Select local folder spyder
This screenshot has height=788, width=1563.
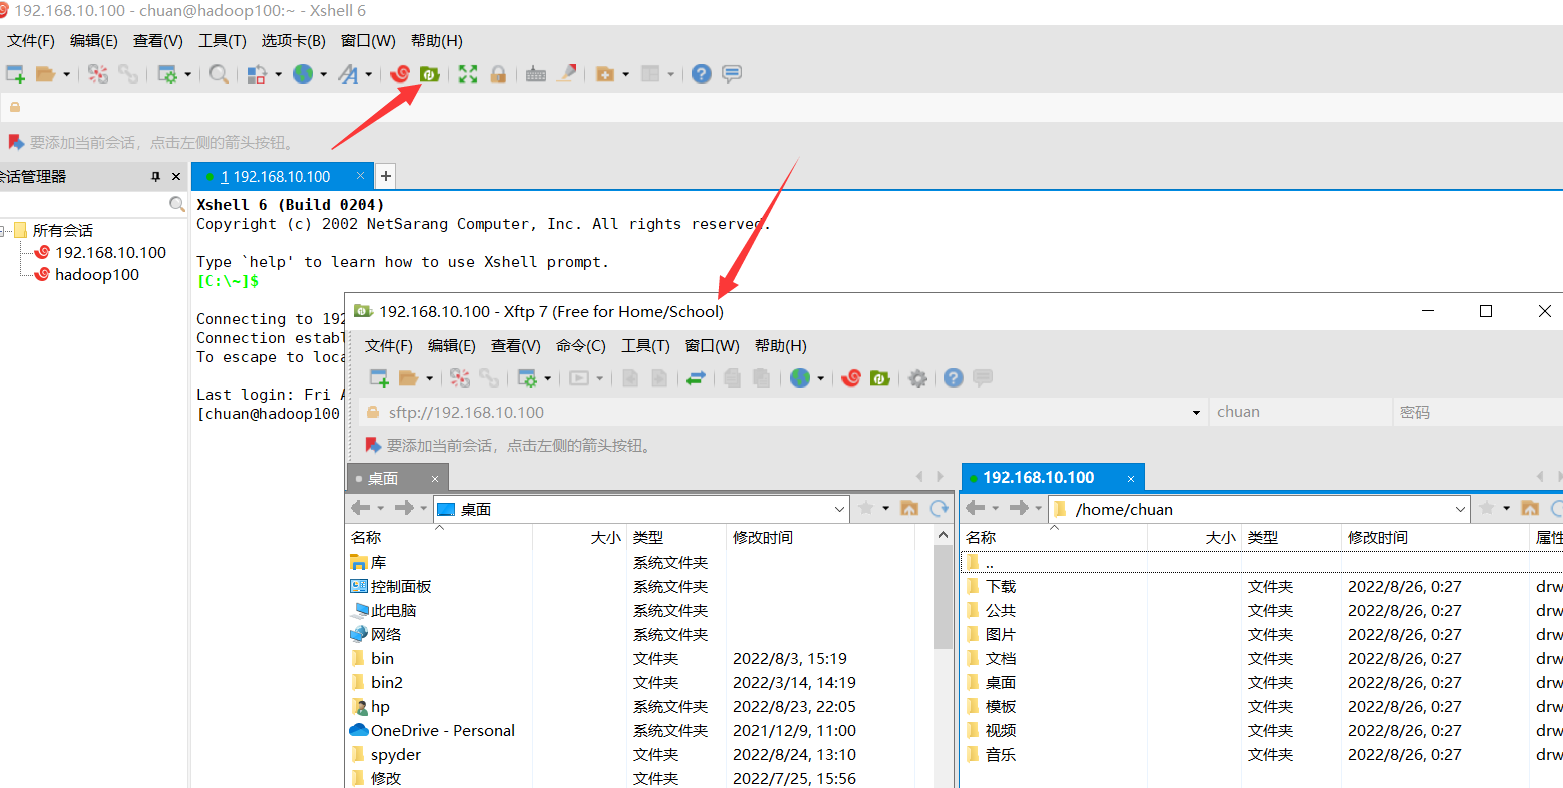396,754
